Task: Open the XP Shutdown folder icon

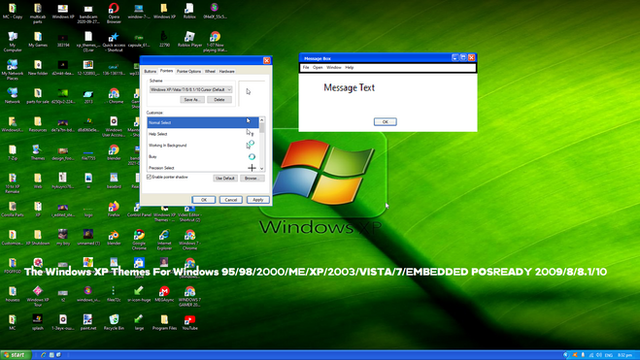Action: point(38,237)
